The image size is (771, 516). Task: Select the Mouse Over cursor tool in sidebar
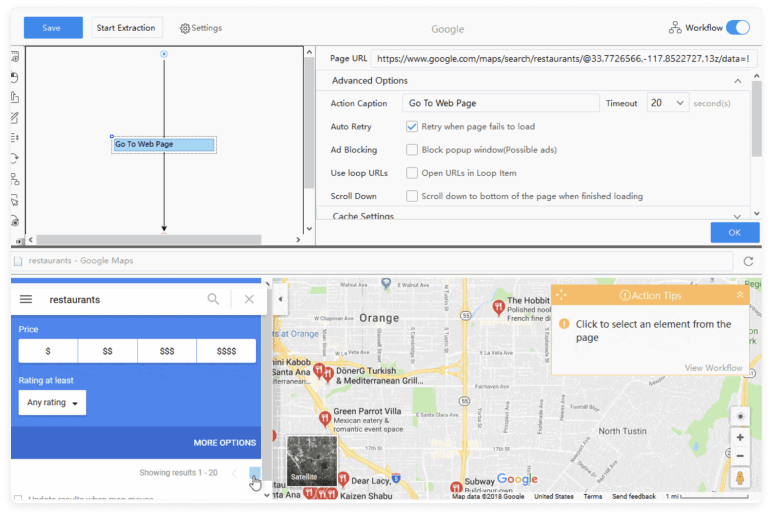[x=15, y=200]
